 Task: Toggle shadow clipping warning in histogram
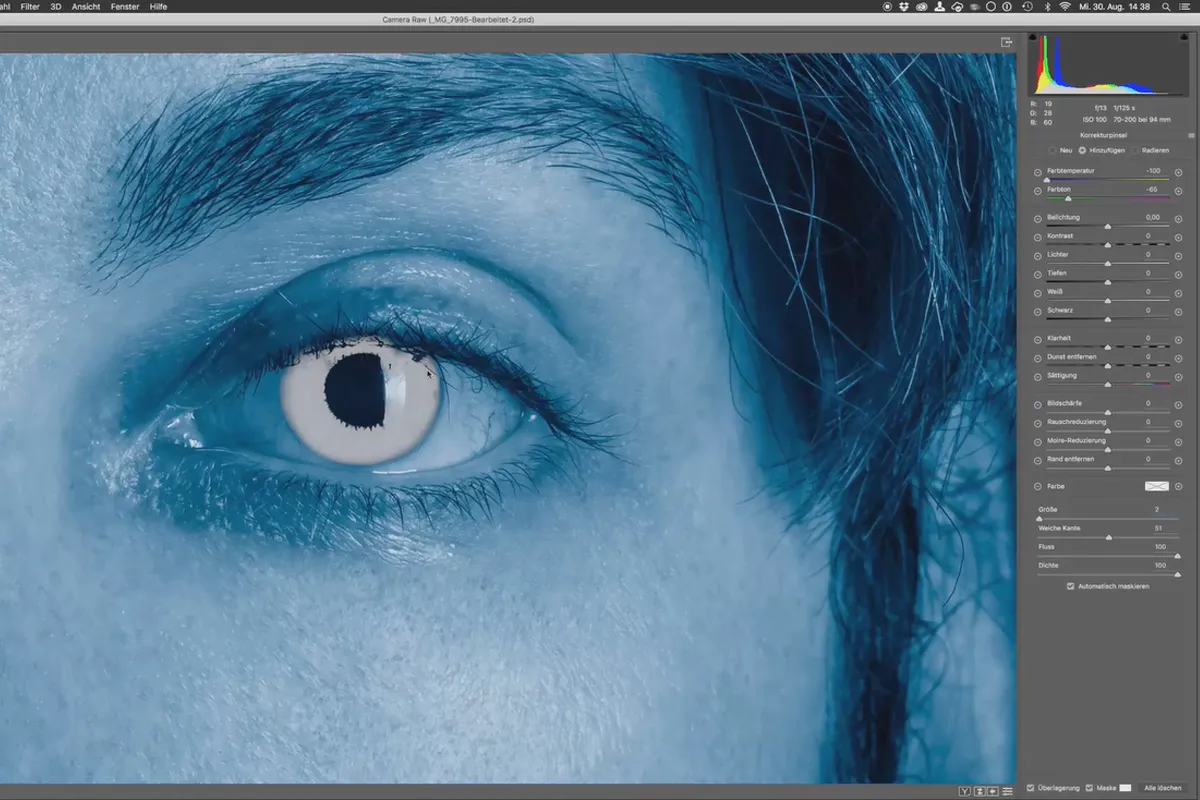(x=1033, y=38)
